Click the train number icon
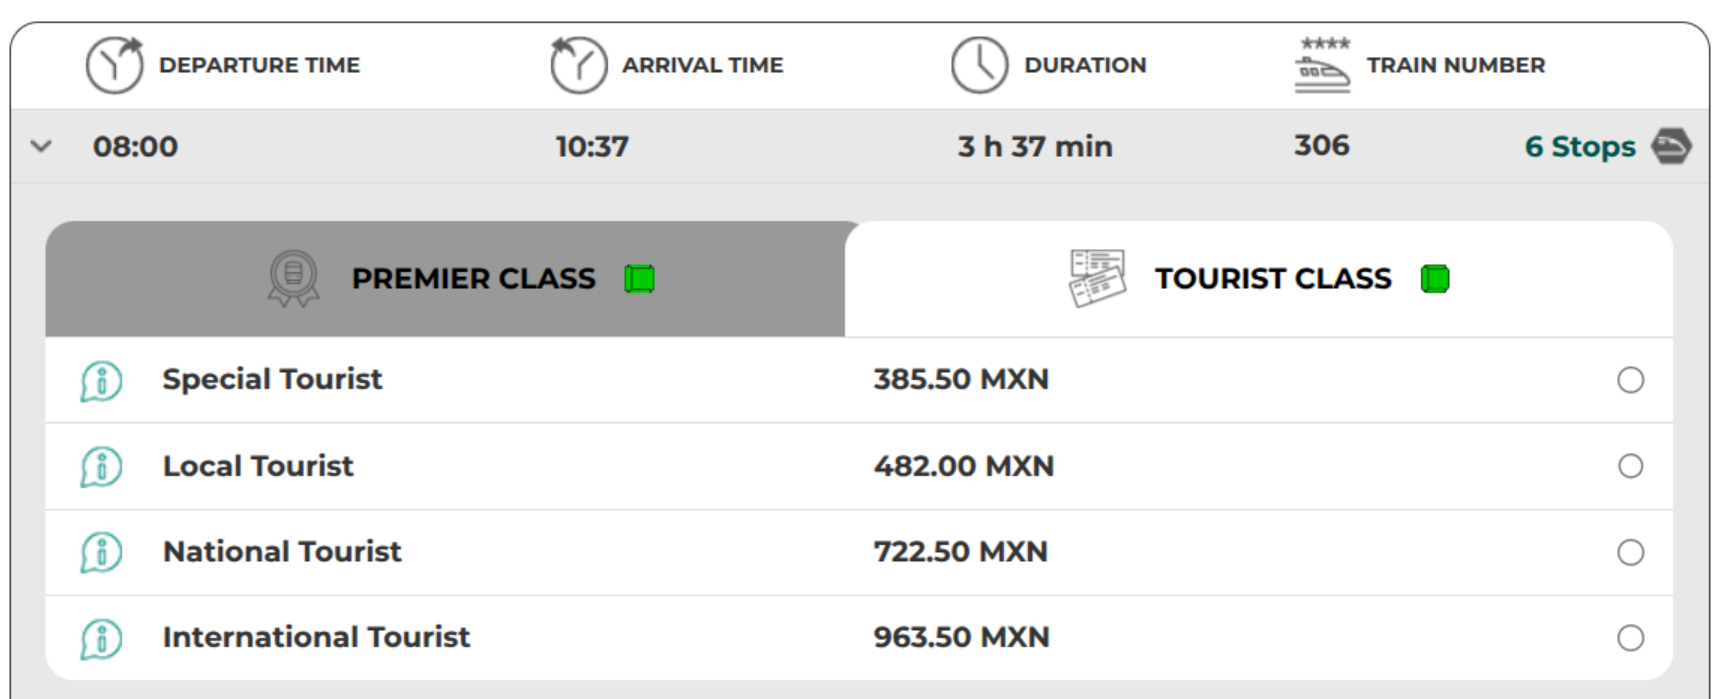The height and width of the screenshot is (699, 1717). [1323, 65]
